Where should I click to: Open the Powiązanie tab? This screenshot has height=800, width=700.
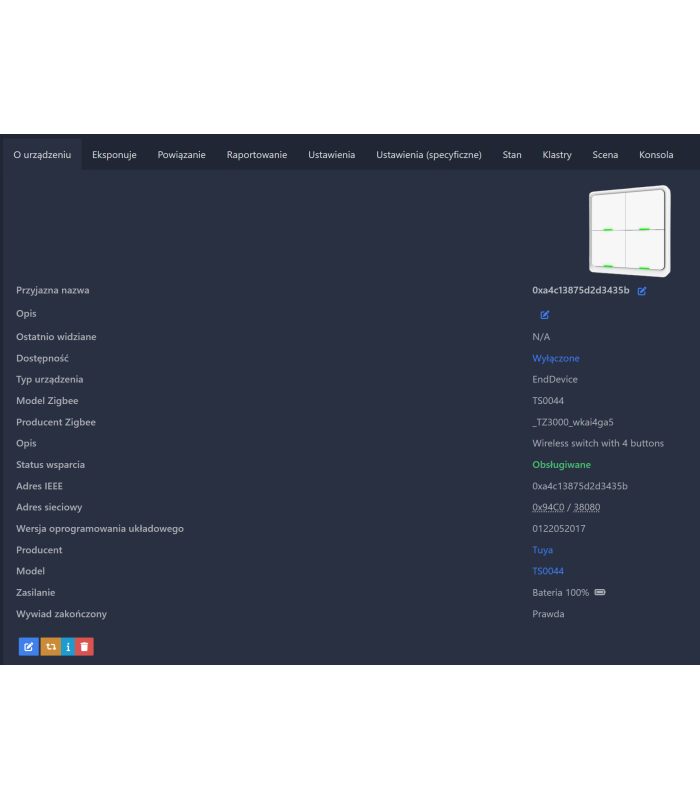click(182, 155)
